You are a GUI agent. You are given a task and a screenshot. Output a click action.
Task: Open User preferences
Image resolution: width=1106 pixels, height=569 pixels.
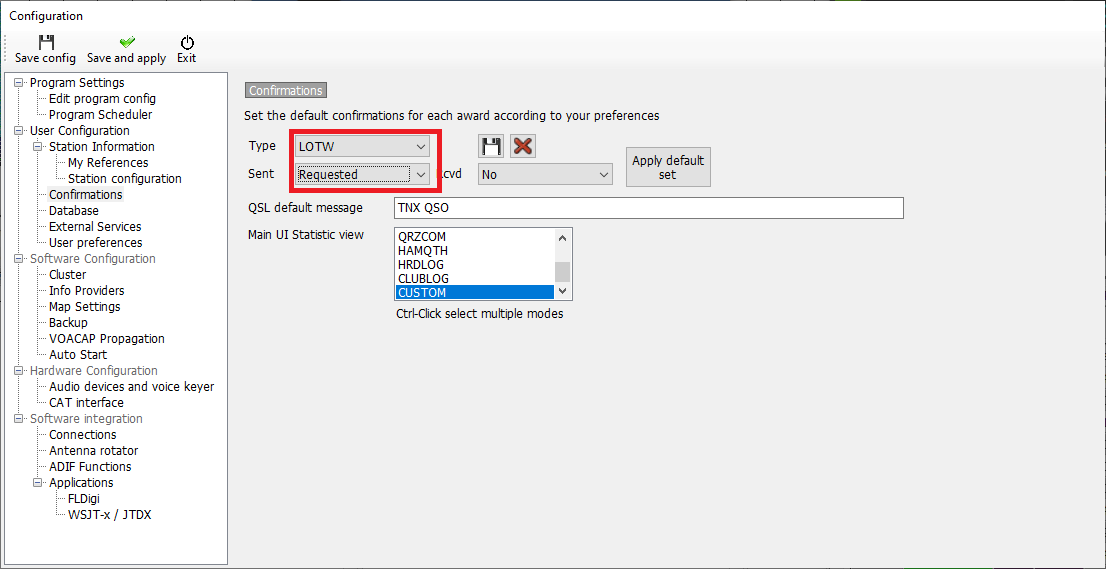tap(95, 243)
